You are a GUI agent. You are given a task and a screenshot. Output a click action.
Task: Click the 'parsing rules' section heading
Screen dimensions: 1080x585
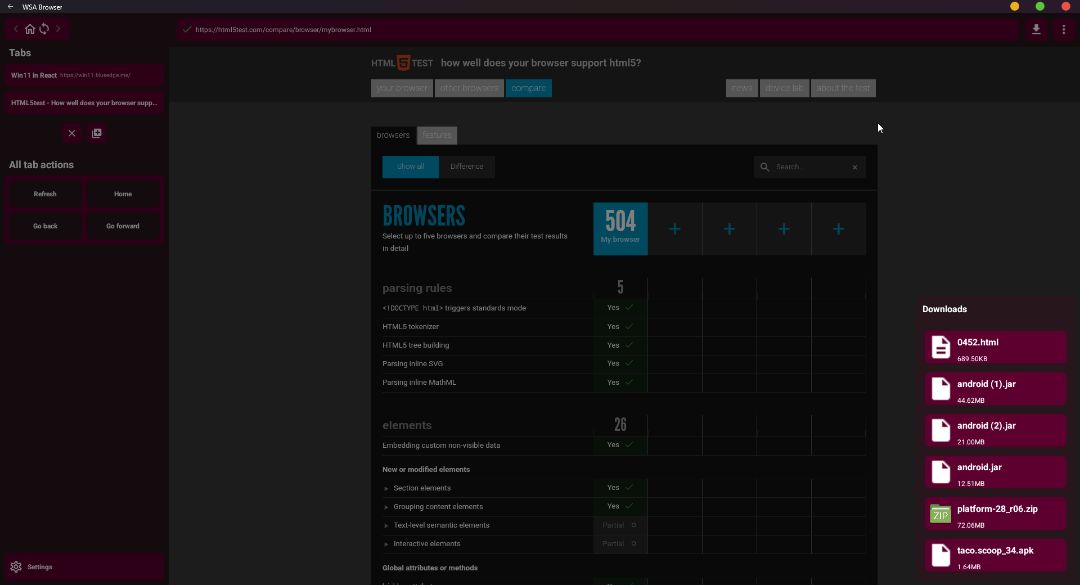[x=417, y=288]
